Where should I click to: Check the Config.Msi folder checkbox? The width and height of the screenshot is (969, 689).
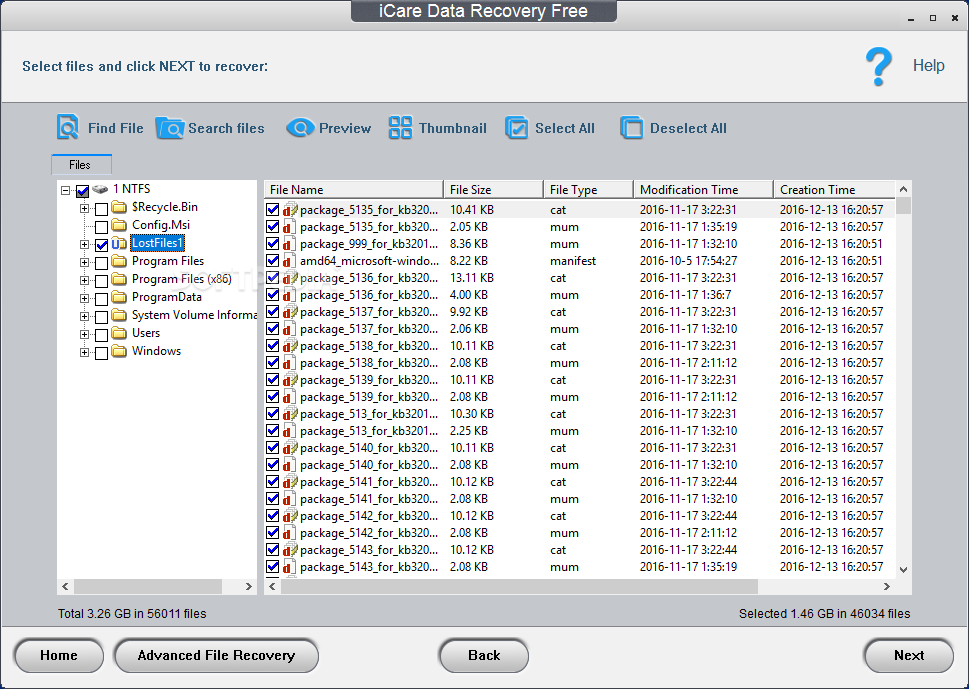(101, 227)
